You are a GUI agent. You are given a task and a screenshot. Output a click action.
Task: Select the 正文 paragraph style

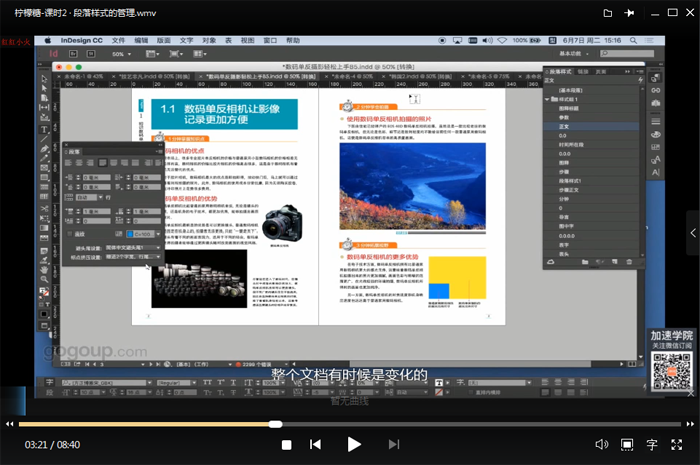click(566, 128)
